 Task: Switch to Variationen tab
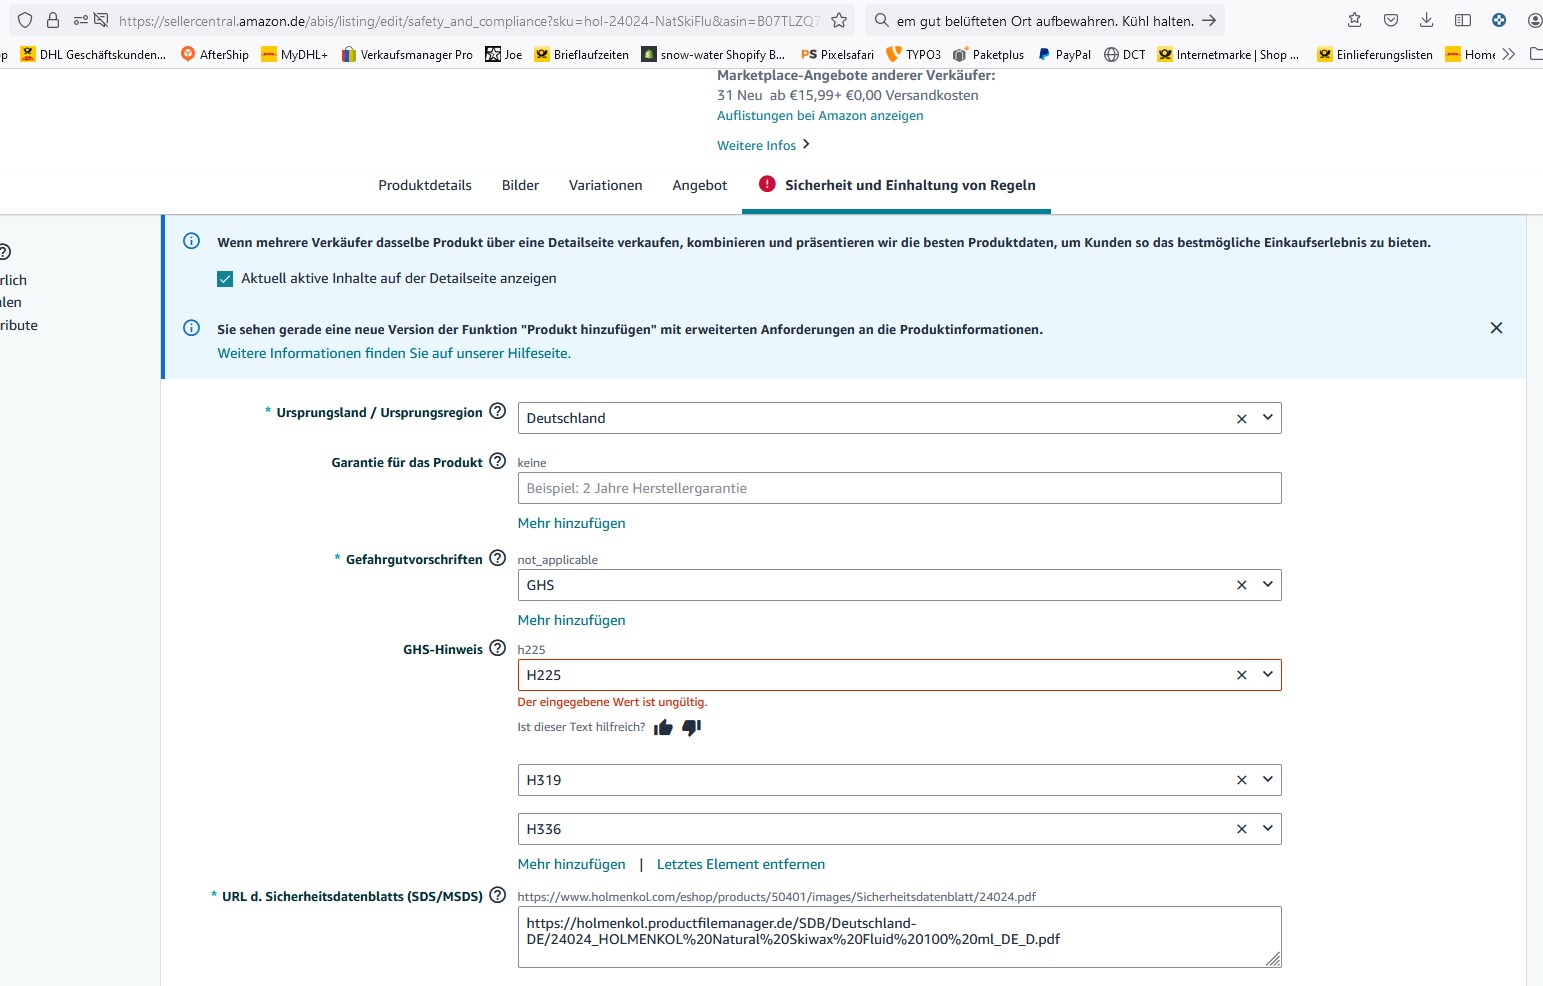(x=605, y=185)
